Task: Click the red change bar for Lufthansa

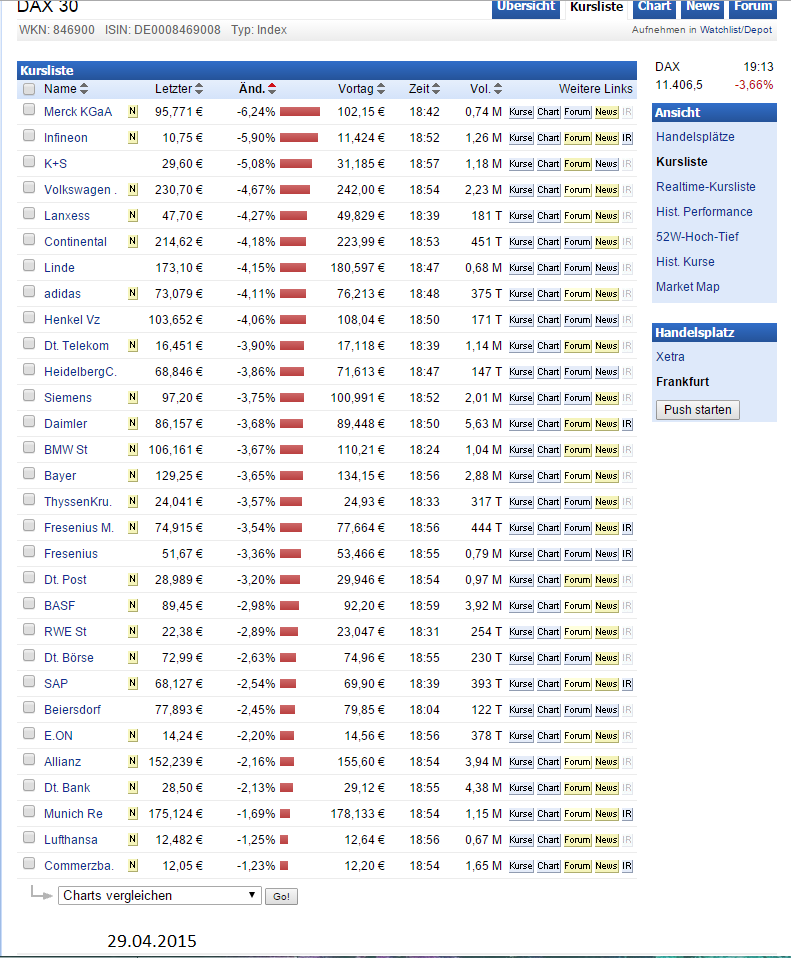Action: (x=284, y=840)
